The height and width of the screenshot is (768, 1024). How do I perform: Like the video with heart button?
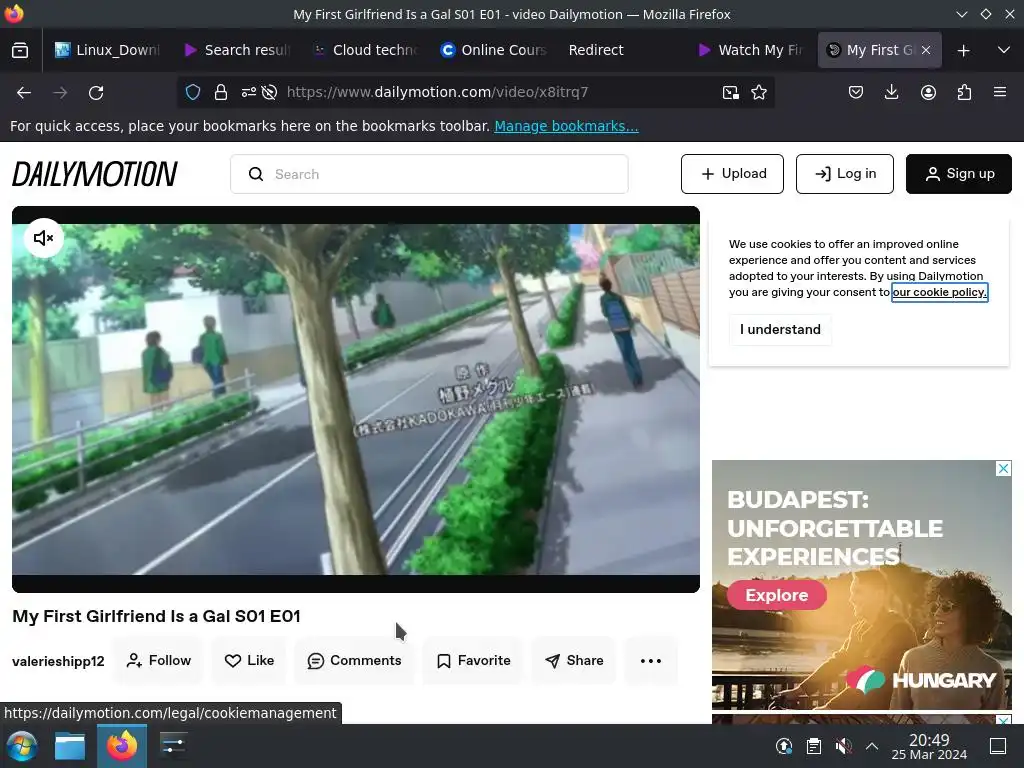click(249, 660)
